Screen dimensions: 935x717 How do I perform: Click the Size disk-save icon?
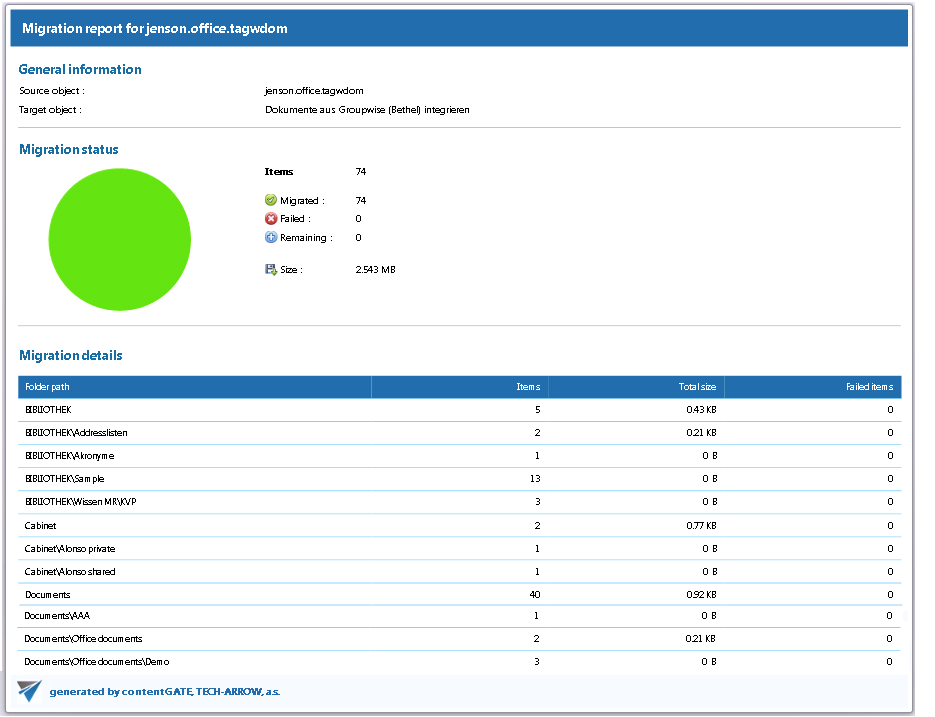(x=269, y=268)
